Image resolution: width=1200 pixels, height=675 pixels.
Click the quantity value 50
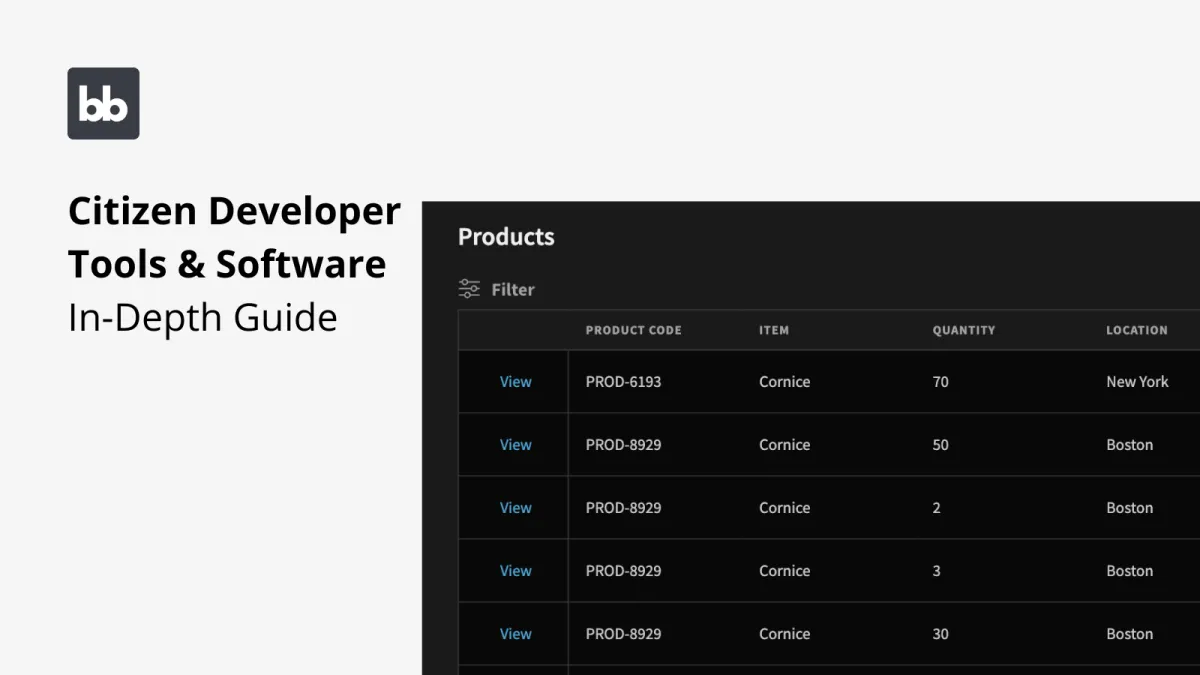click(940, 444)
